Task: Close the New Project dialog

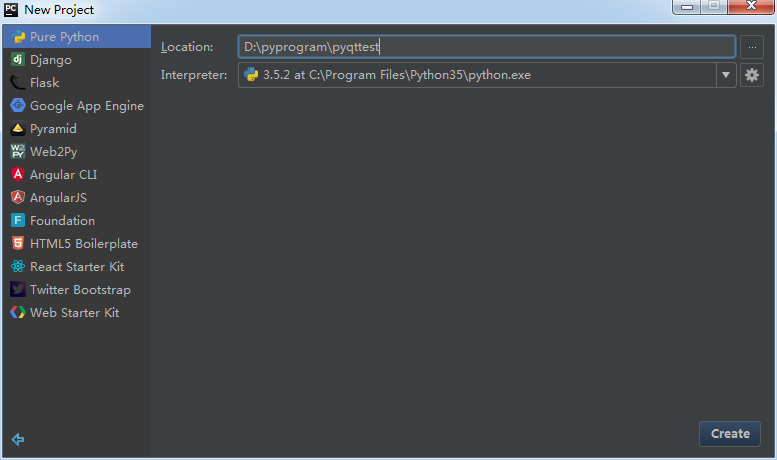Action: (x=751, y=6)
